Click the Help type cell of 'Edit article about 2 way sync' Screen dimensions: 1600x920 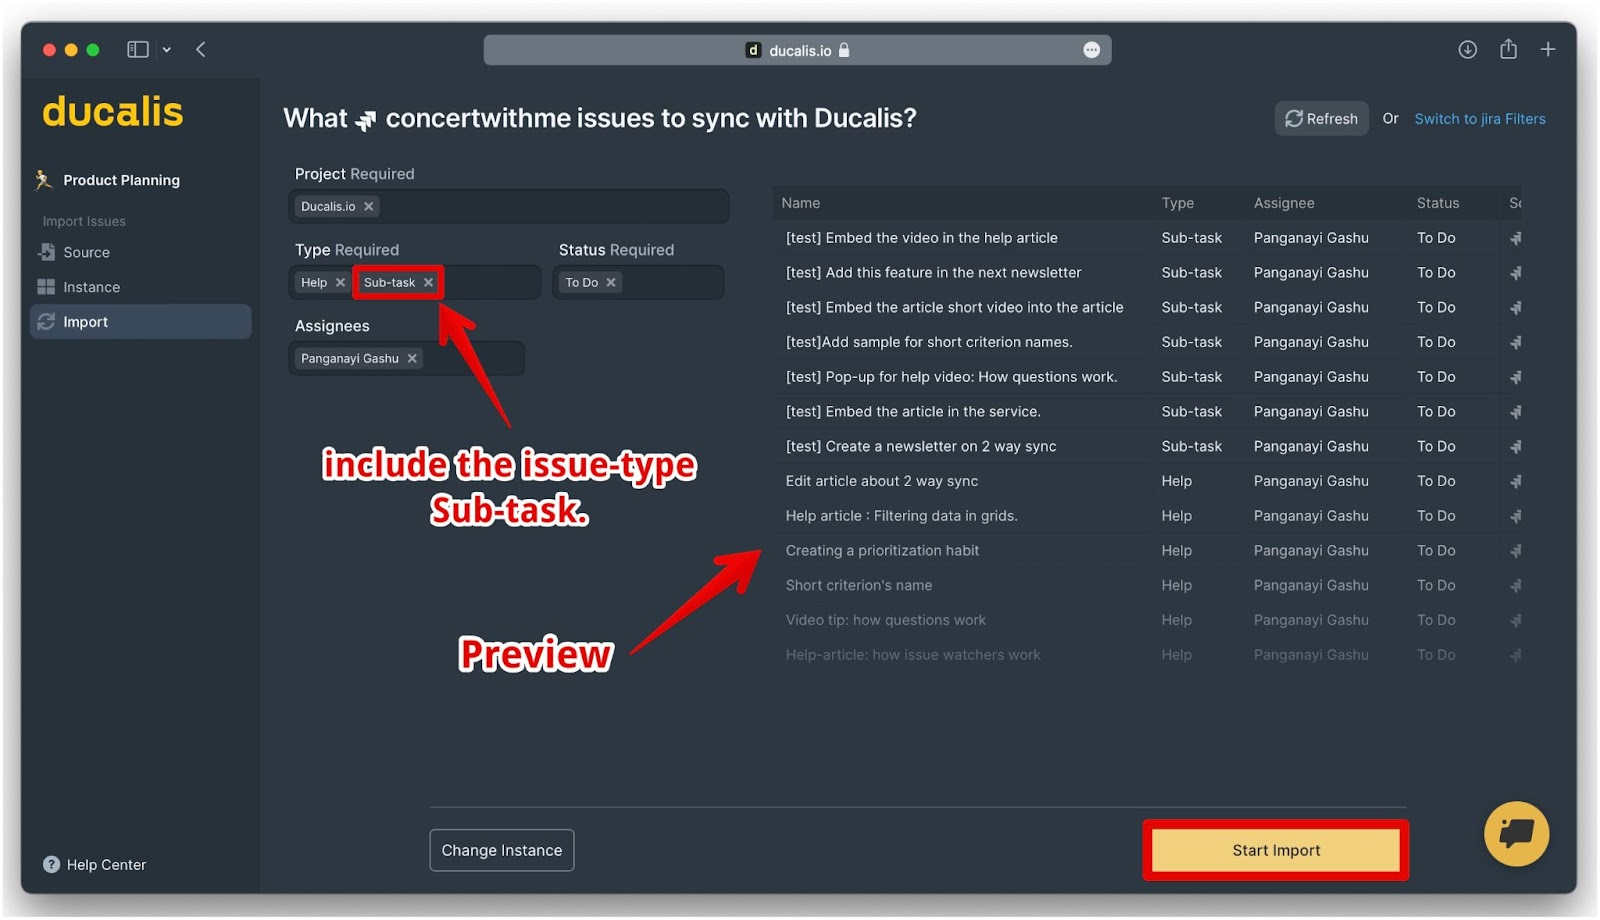tap(1177, 482)
